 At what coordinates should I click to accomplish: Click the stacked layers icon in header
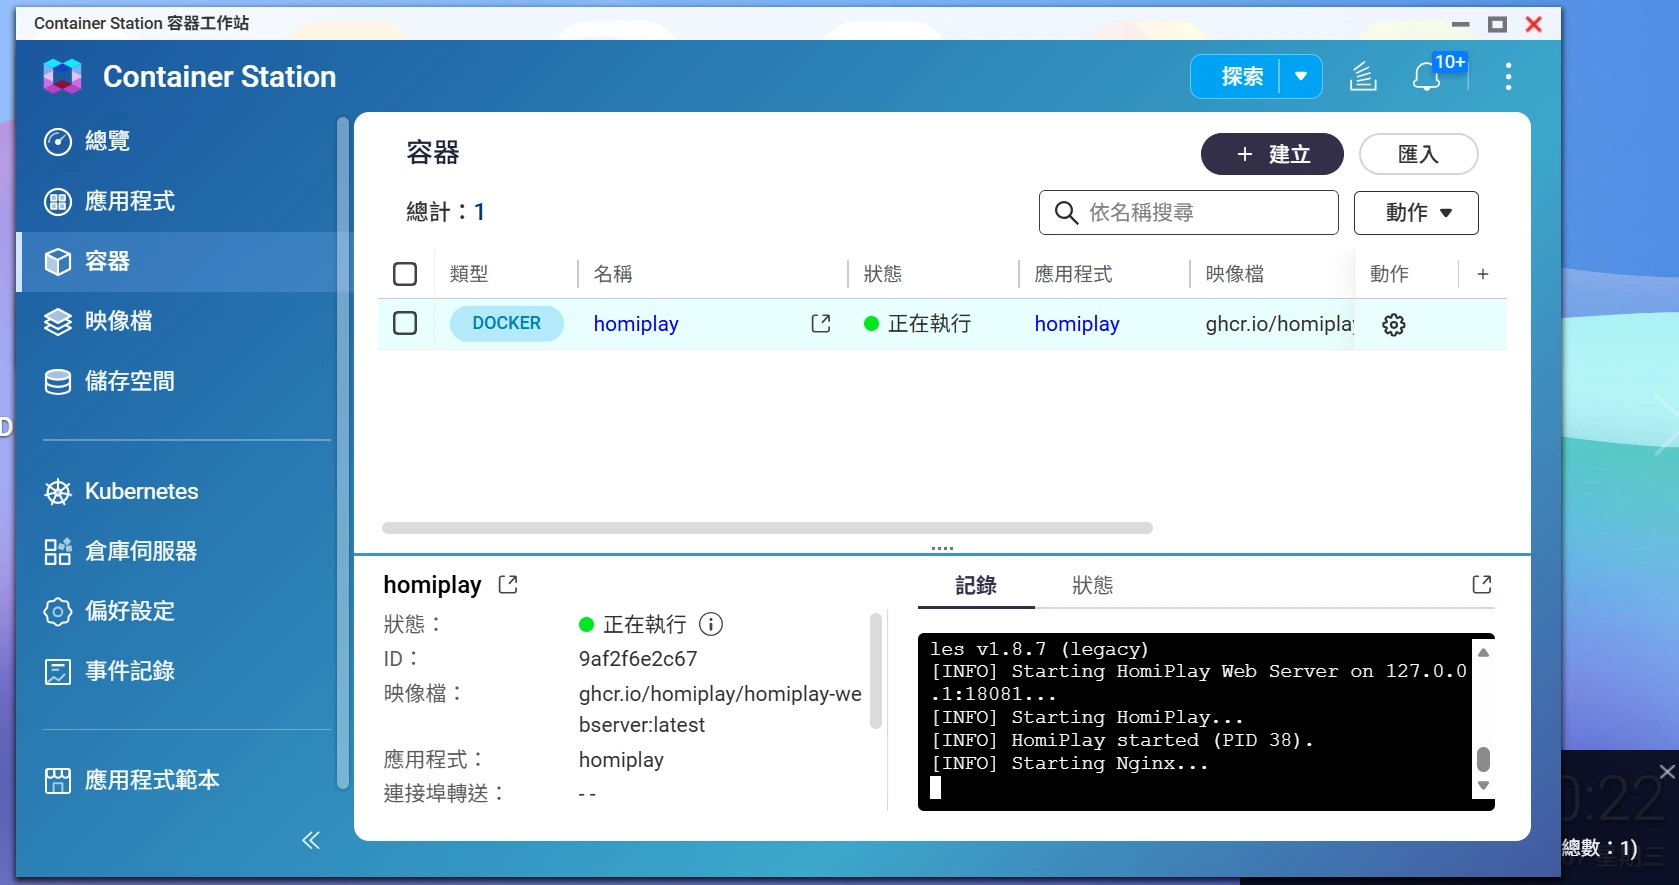tap(1363, 77)
